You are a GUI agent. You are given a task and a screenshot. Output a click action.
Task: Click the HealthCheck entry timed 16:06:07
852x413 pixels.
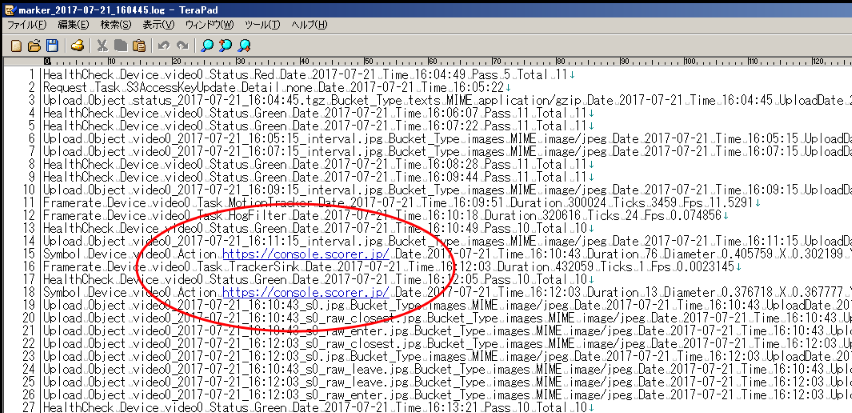pyautogui.click(x=318, y=113)
